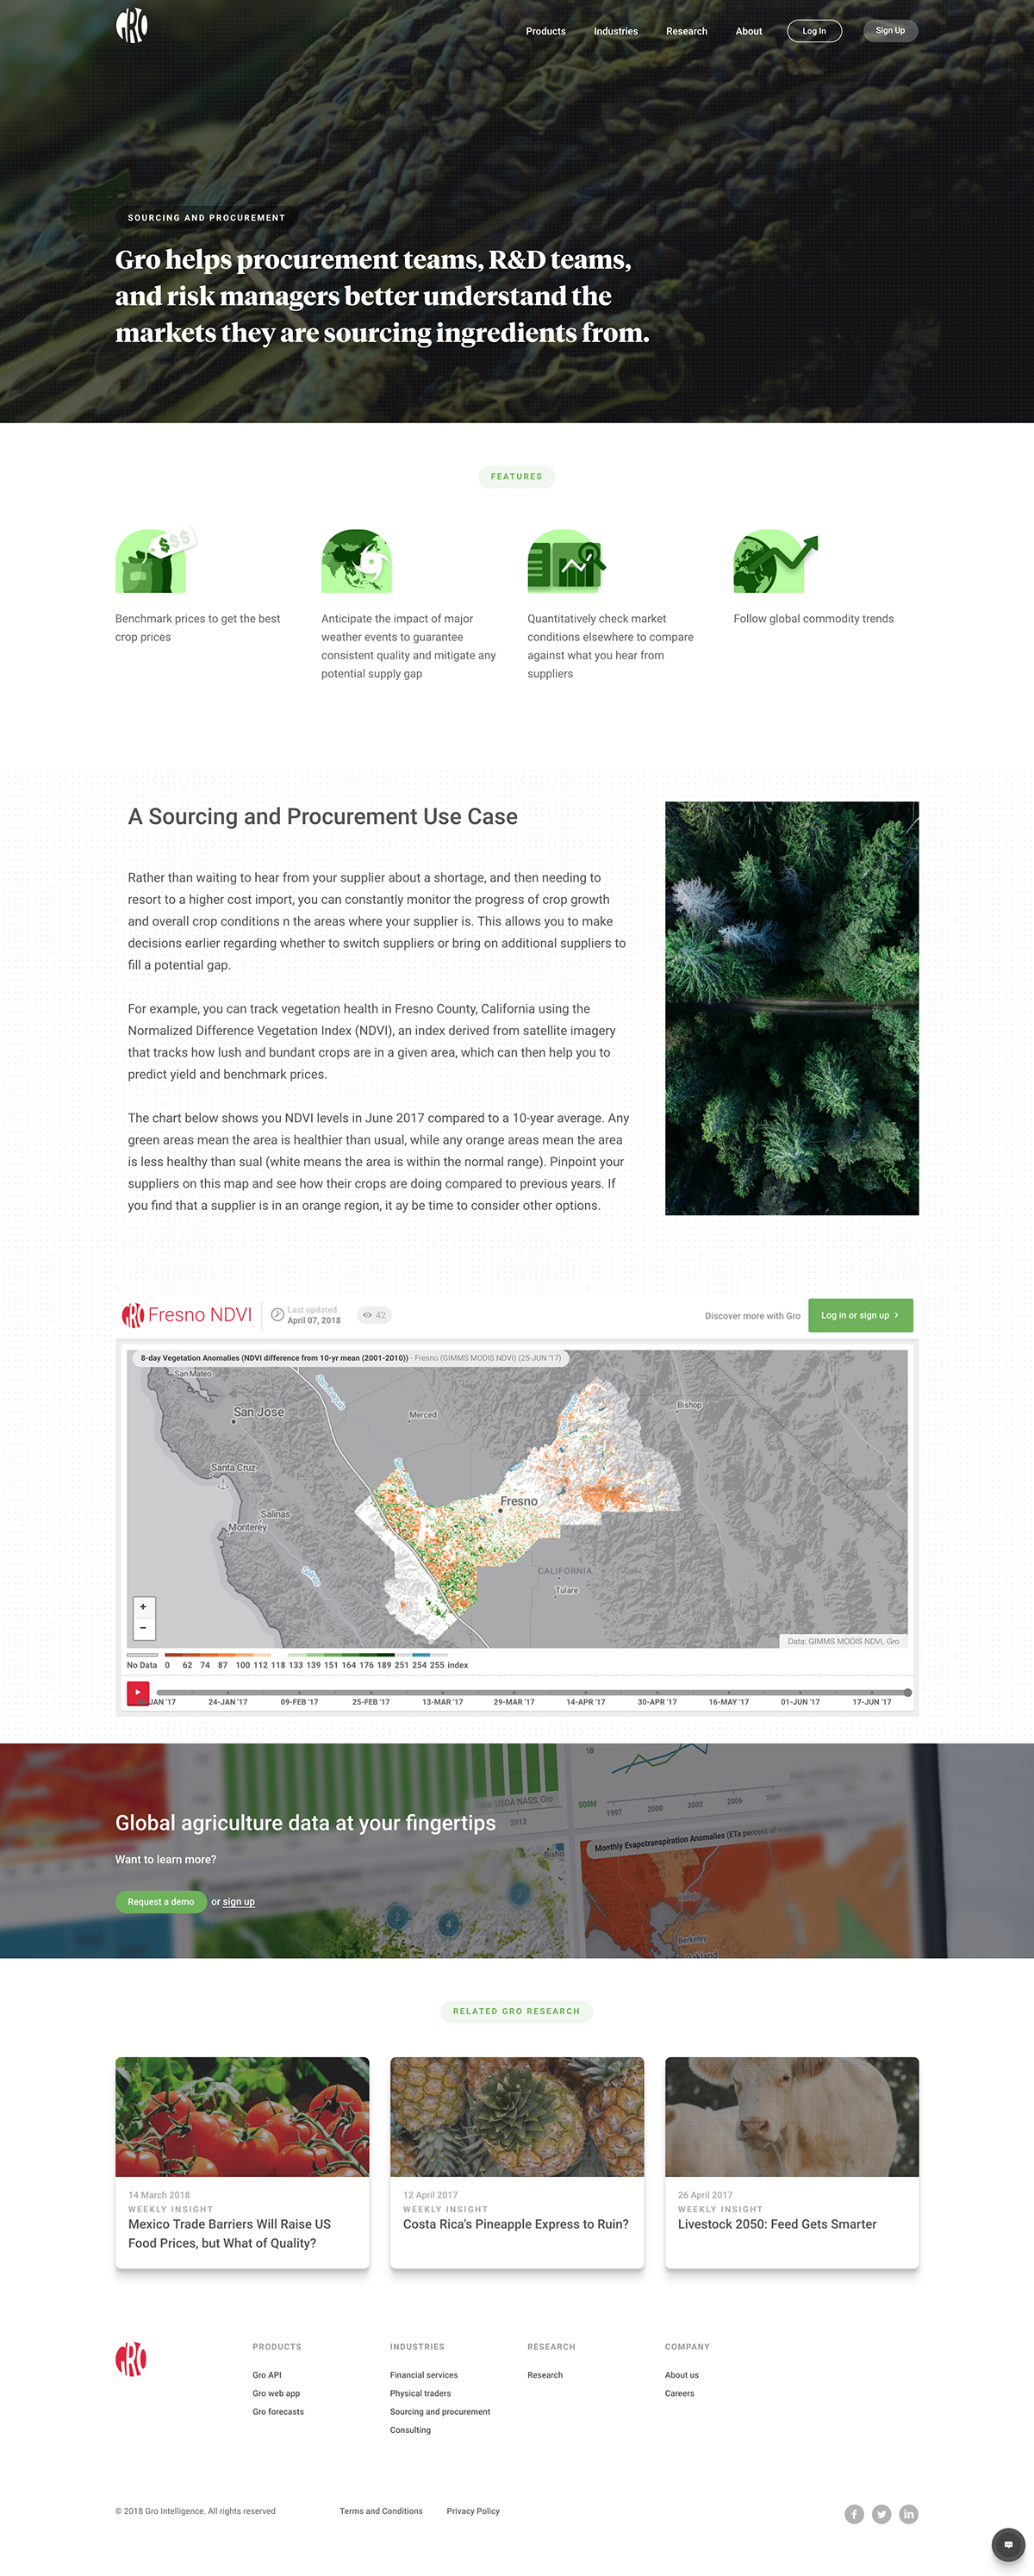The image size is (1034, 2576).
Task: Click the Last updated clock icon
Action: pyautogui.click(x=277, y=1315)
